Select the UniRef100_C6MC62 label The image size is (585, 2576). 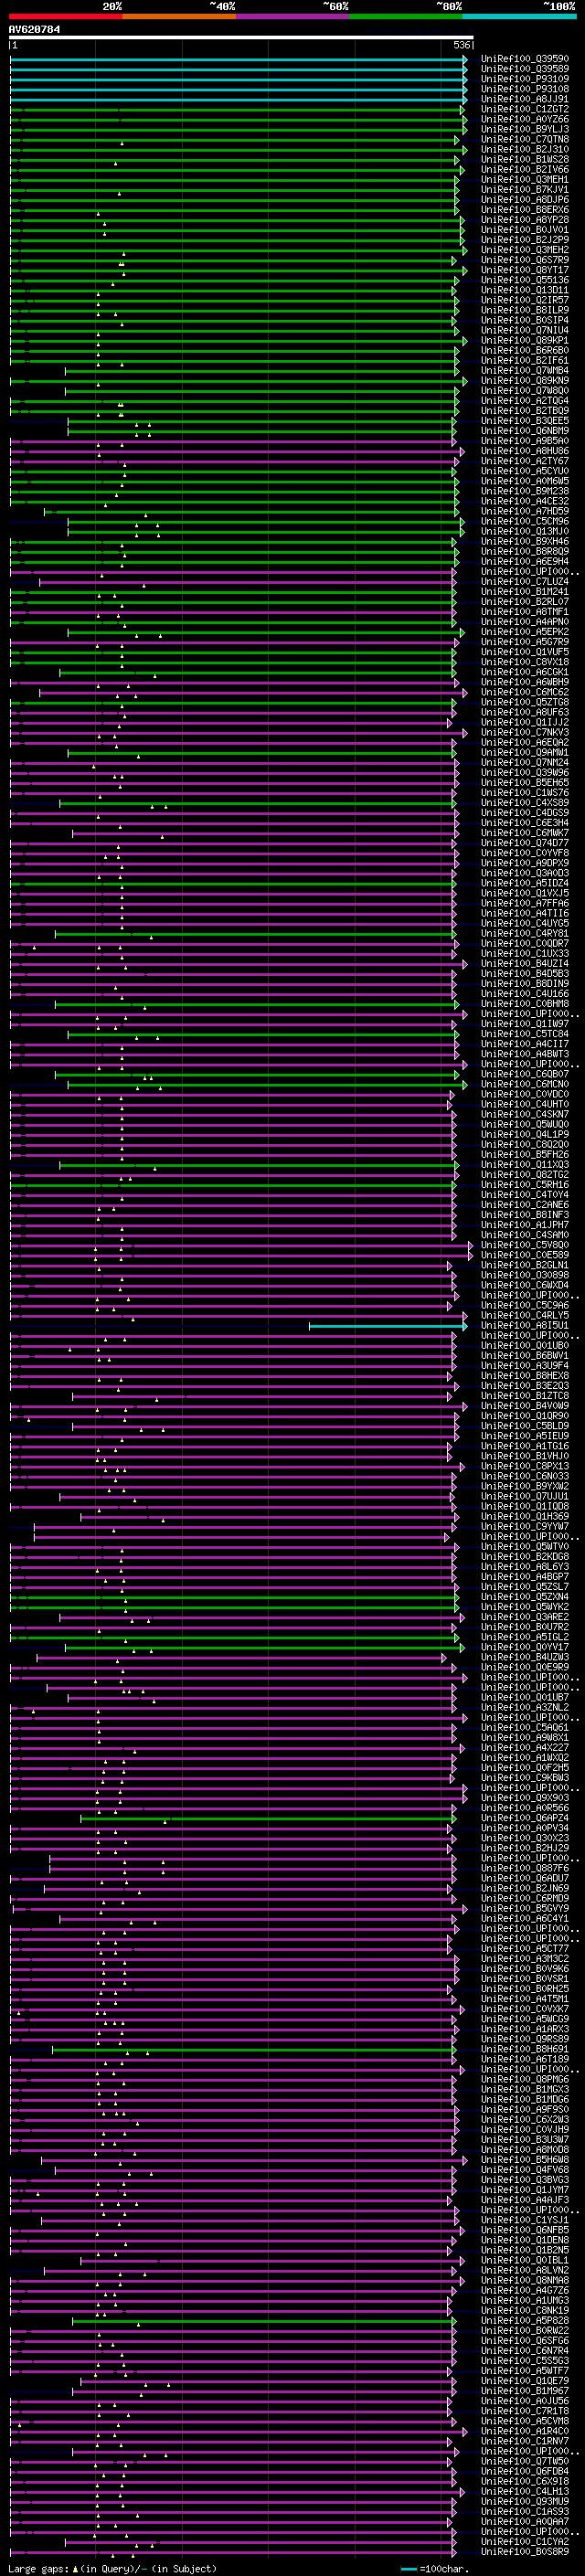(x=524, y=692)
